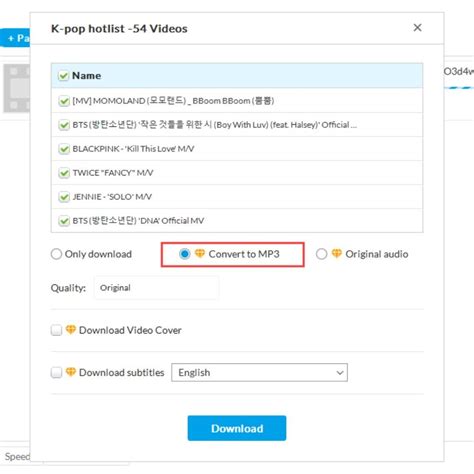Uncheck the JENNIE SOLO video

point(63,197)
